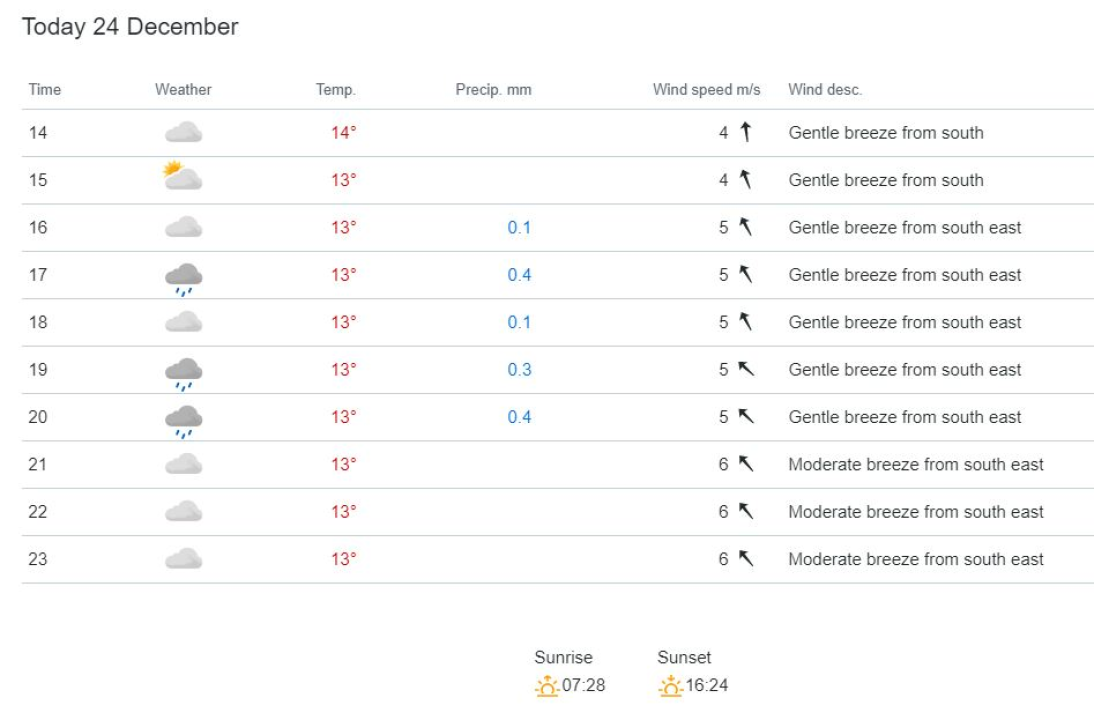Click the sunset sun icon

[x=670, y=686]
